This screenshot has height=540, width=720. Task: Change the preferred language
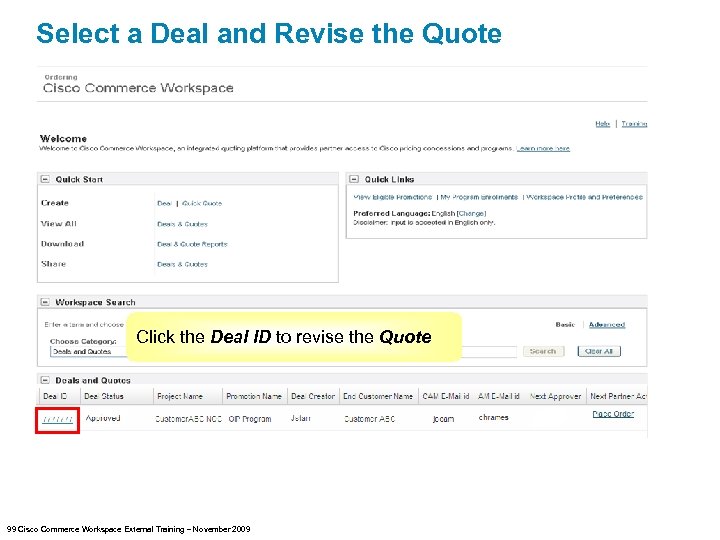pyautogui.click(x=472, y=214)
